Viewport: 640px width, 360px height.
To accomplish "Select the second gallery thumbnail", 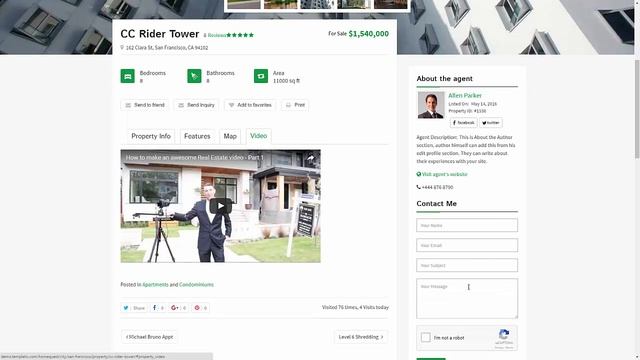I will [280, 4].
